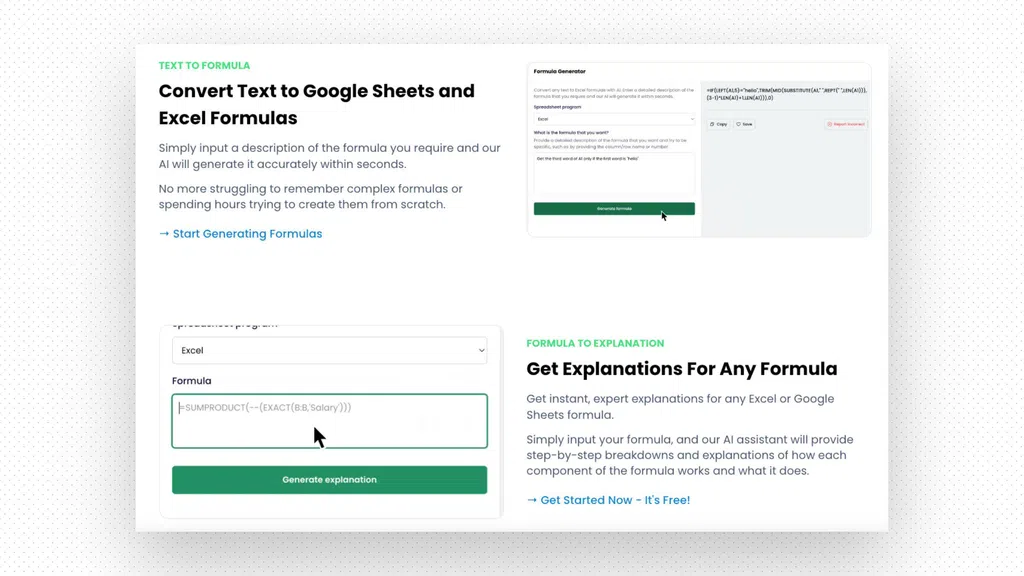Click the Get Explanations For Any Formula heading

point(681,369)
